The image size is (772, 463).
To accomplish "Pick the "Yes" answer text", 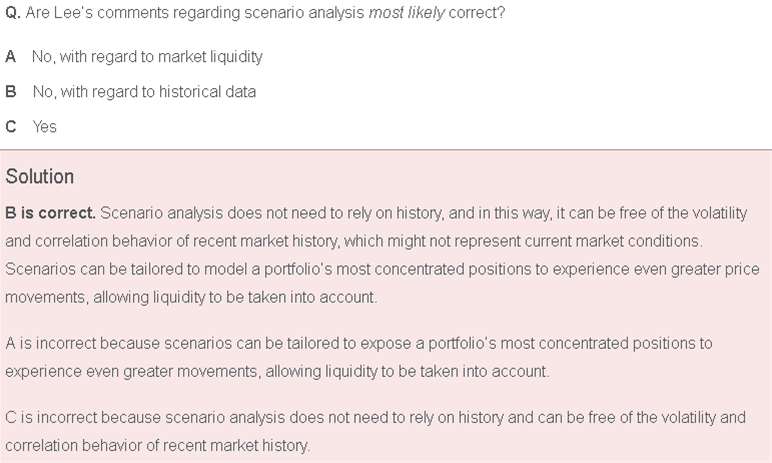I will [44, 127].
